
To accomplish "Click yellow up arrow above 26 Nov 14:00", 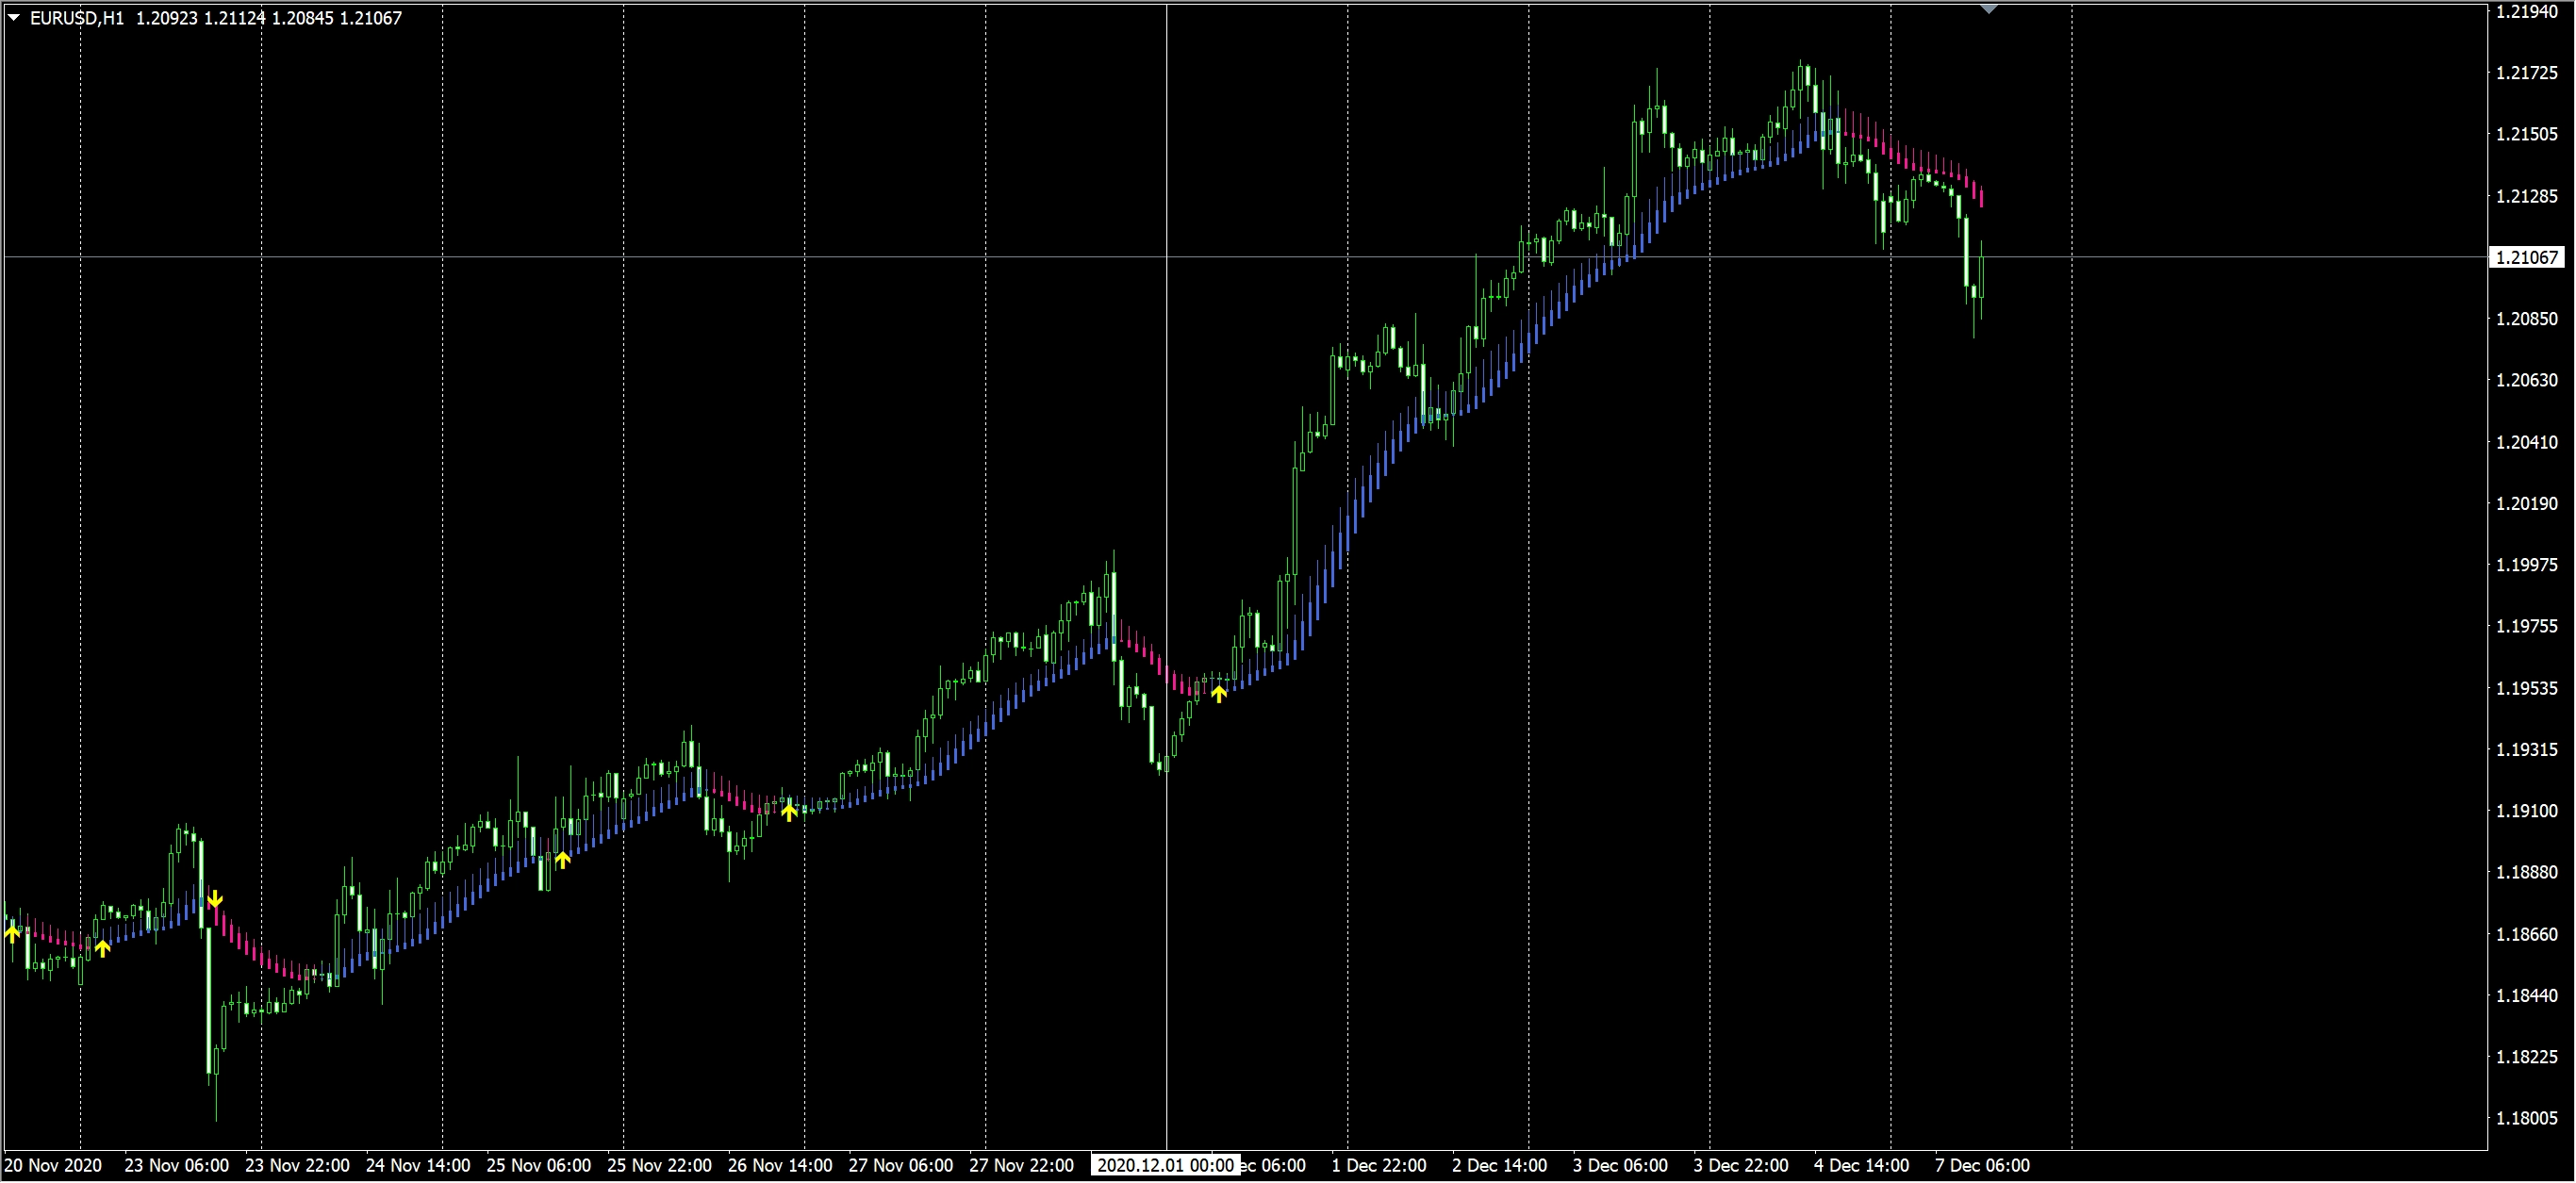I will tap(789, 812).
